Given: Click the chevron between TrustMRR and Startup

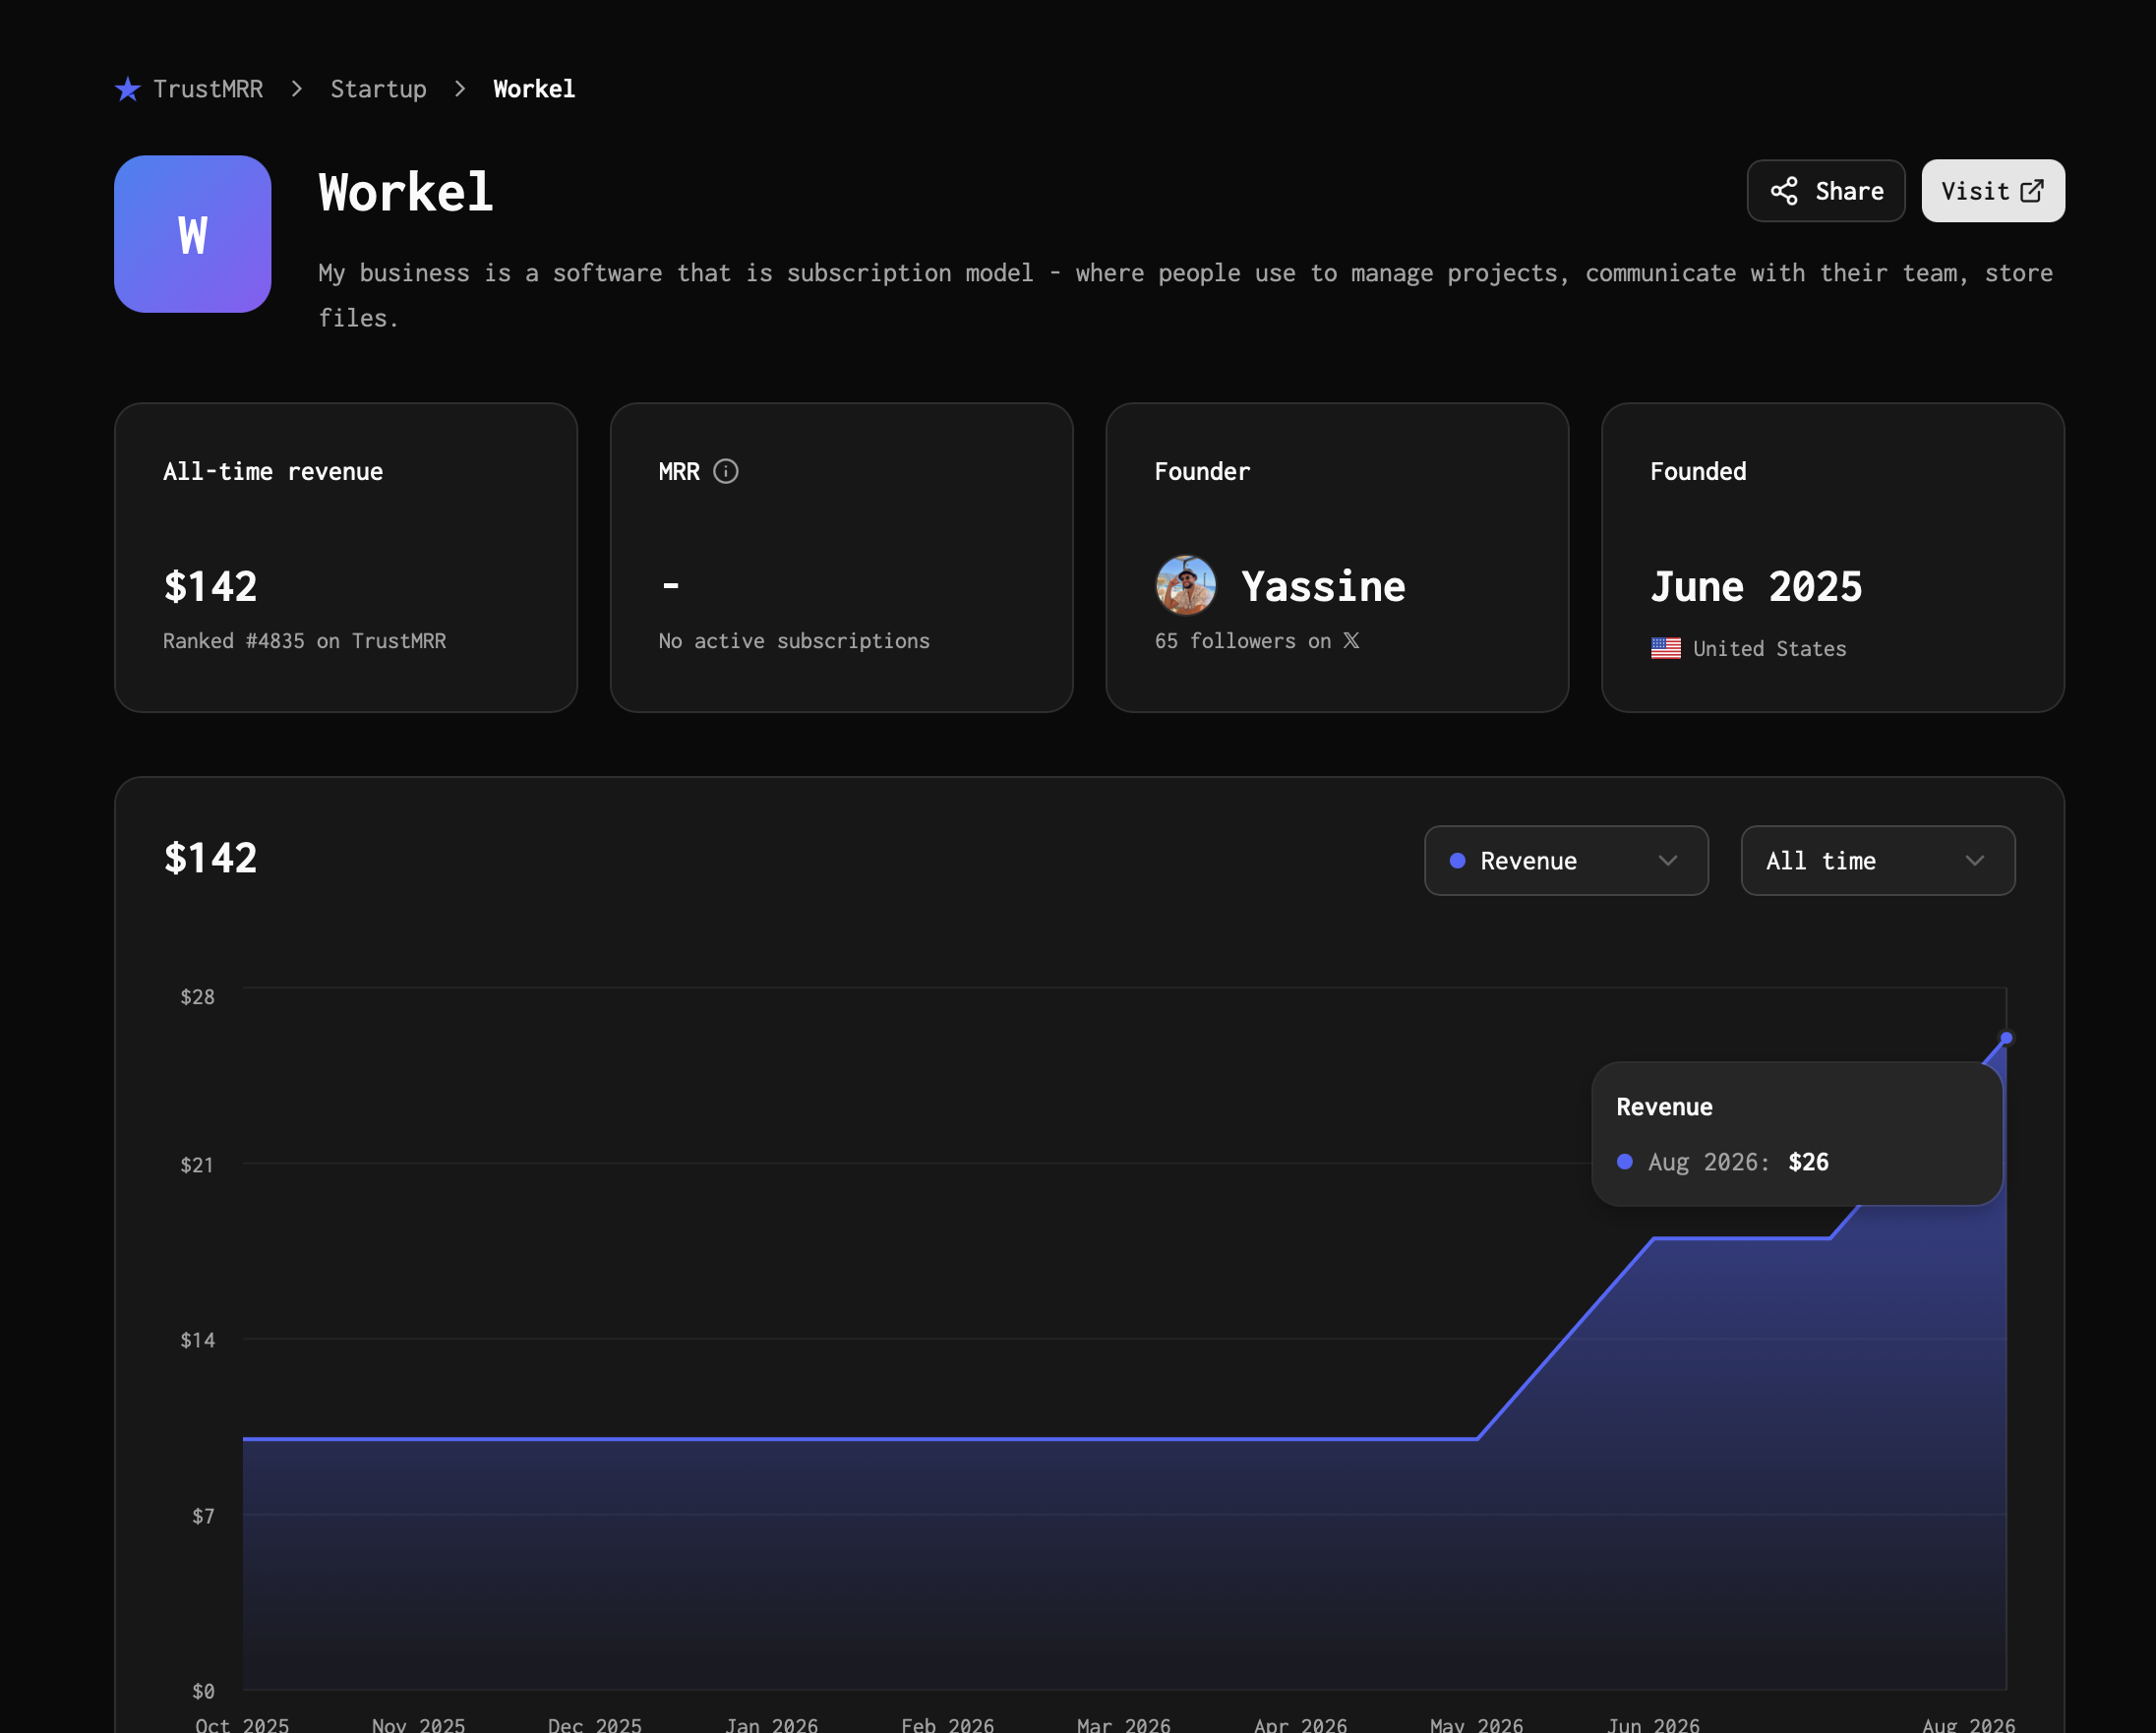Looking at the screenshot, I should click(x=297, y=89).
